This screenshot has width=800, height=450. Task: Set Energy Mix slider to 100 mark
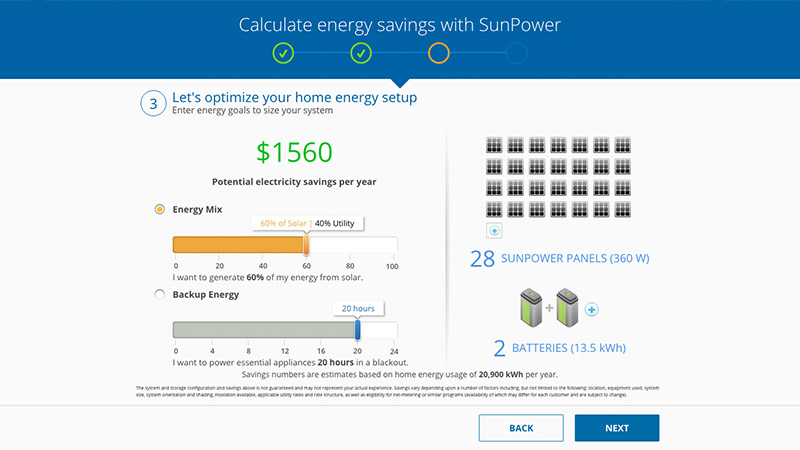392,245
